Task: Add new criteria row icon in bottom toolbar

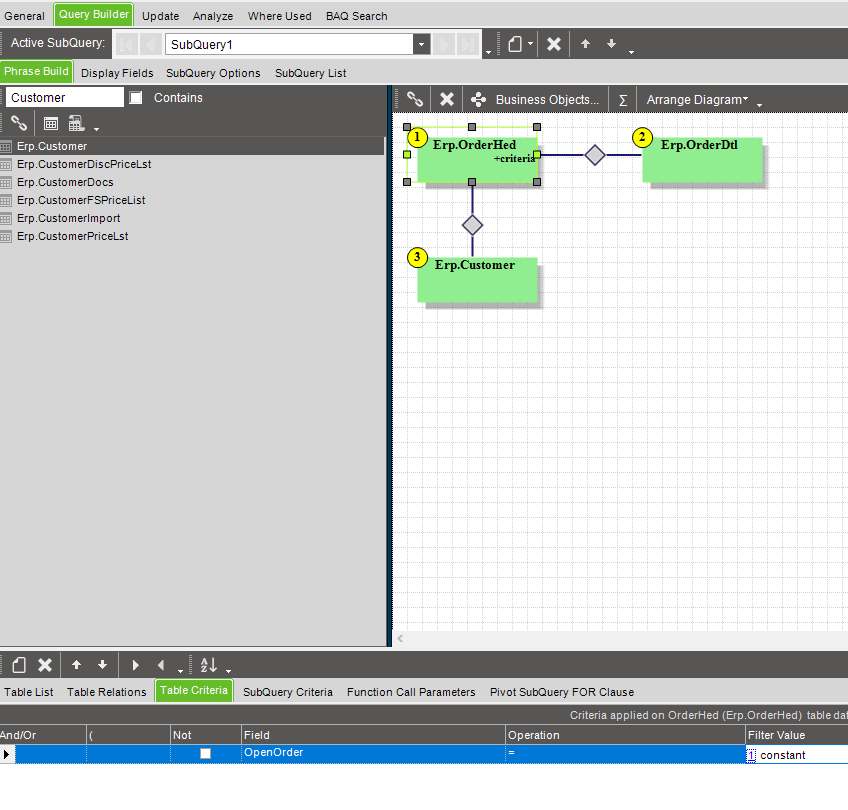Action: 19,665
